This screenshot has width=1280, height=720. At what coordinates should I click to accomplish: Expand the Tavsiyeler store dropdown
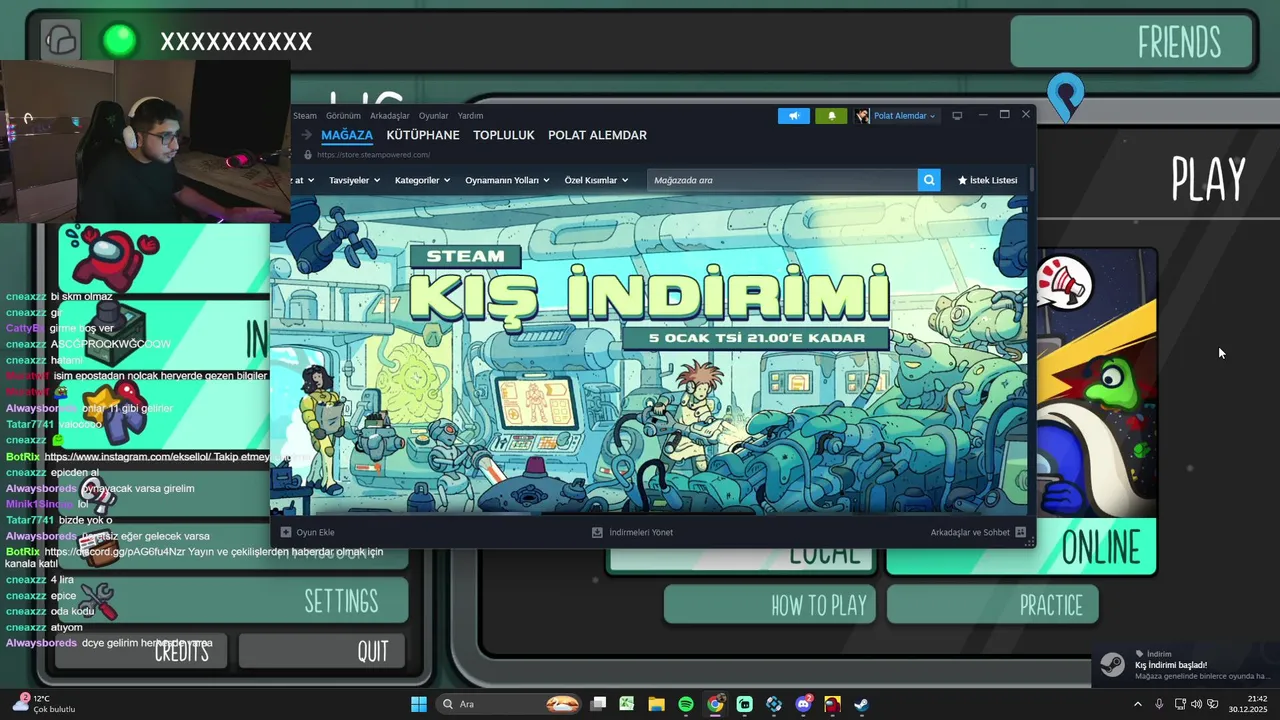tap(355, 180)
